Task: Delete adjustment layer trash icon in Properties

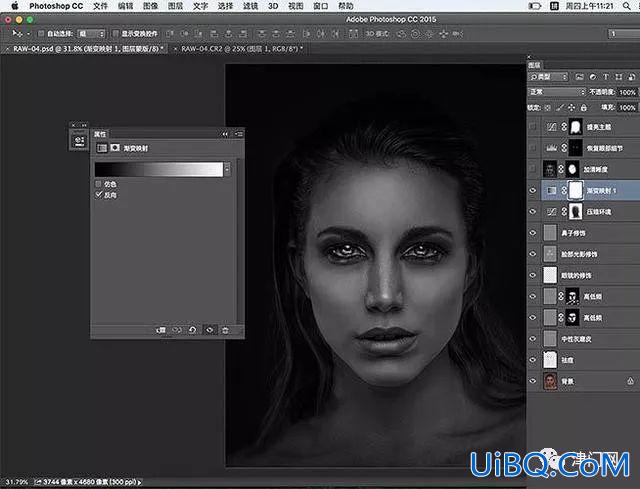Action: coord(225,330)
